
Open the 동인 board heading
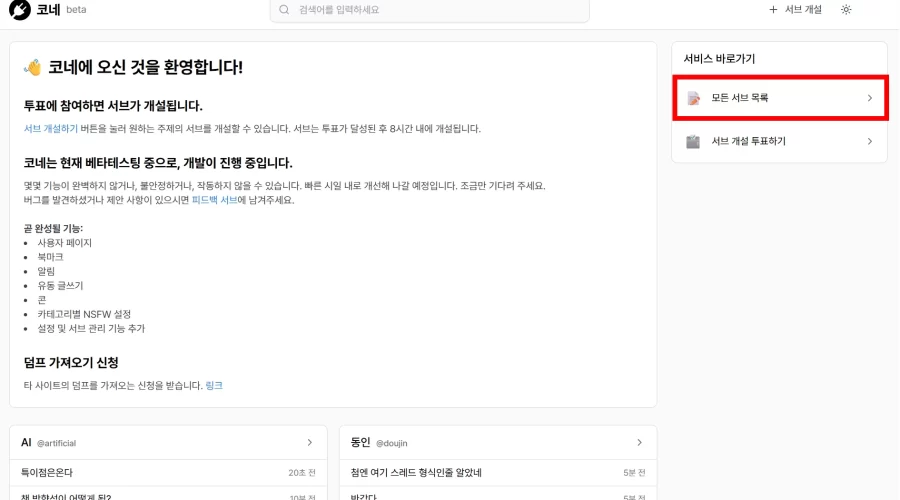coord(360,443)
